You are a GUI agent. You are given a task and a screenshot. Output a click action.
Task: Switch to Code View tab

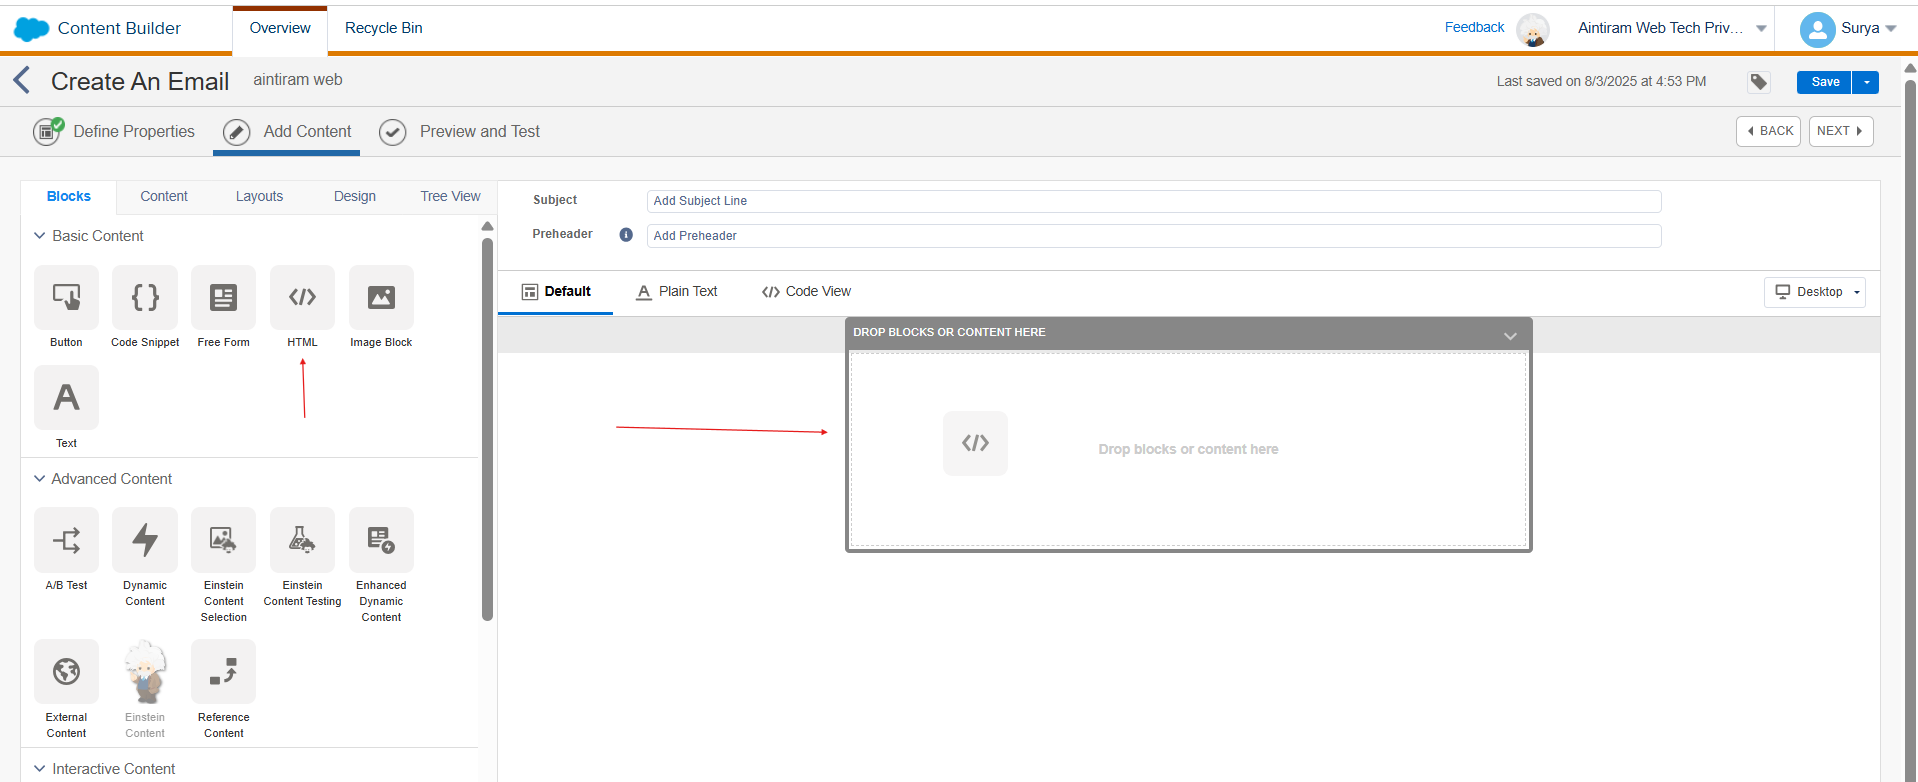point(806,292)
